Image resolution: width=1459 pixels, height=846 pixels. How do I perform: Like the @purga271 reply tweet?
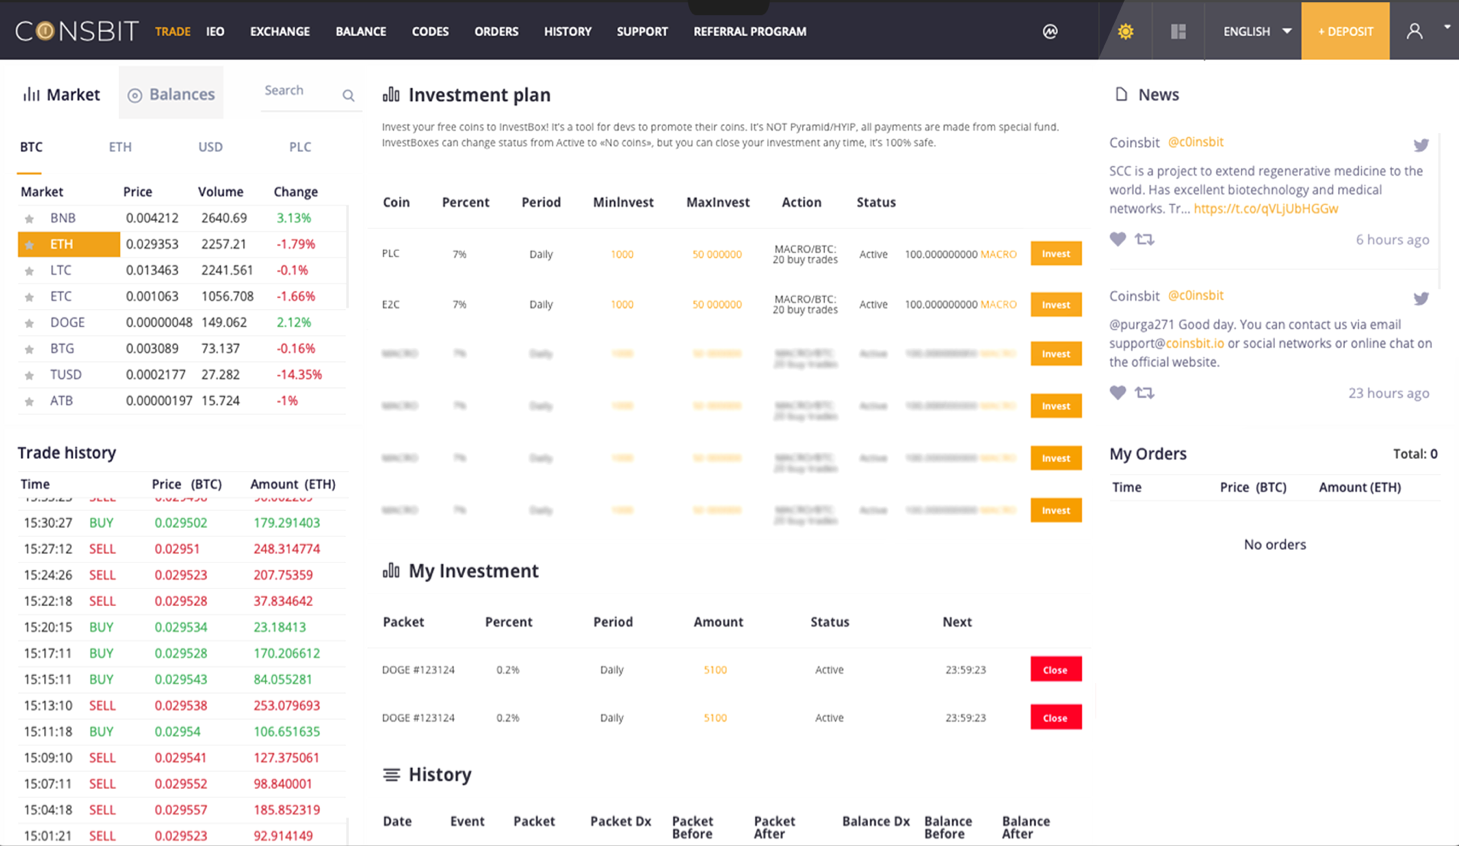click(x=1118, y=392)
